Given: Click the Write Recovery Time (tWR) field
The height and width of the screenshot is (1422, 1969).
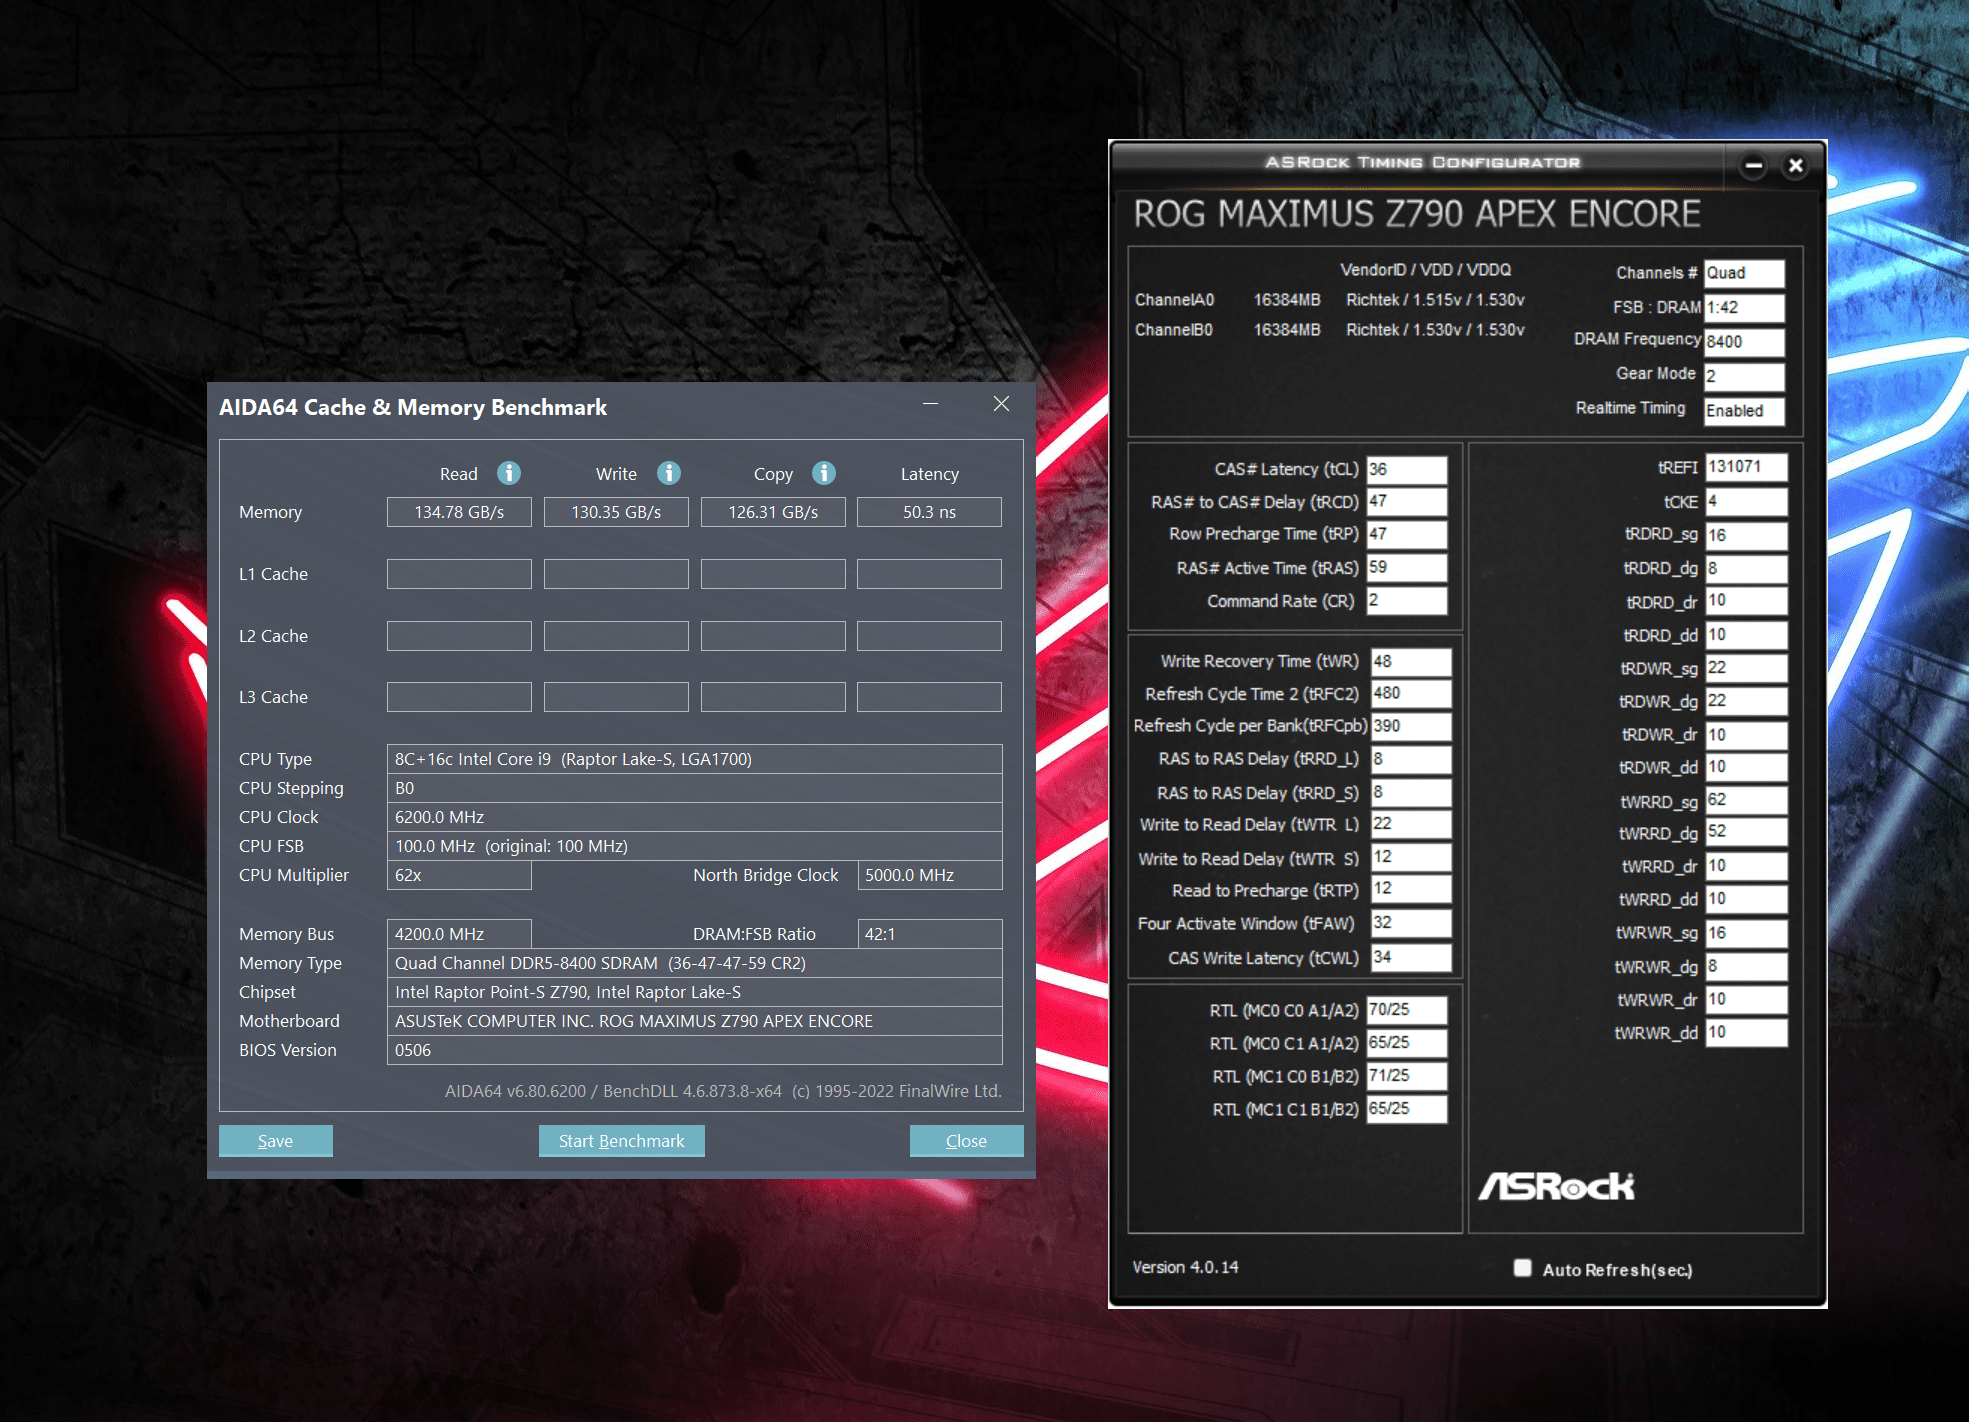Looking at the screenshot, I should pos(1411,661).
